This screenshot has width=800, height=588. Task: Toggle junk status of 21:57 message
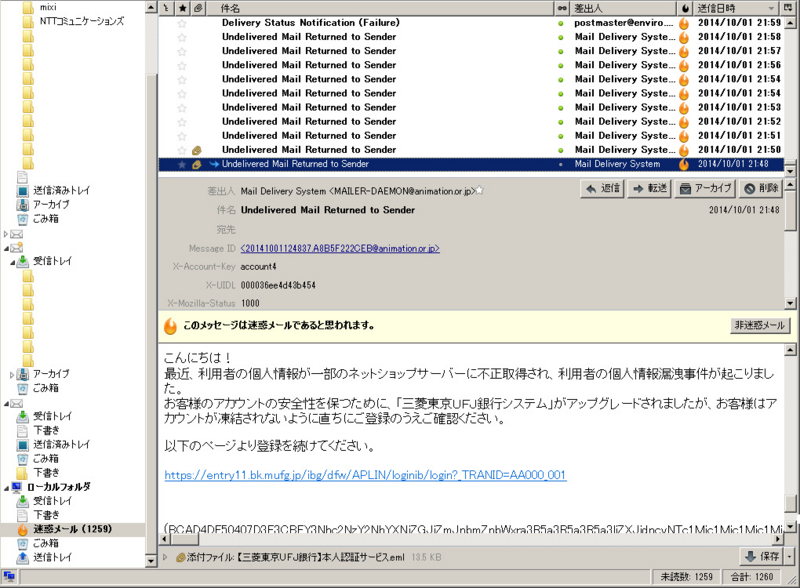tap(684, 52)
